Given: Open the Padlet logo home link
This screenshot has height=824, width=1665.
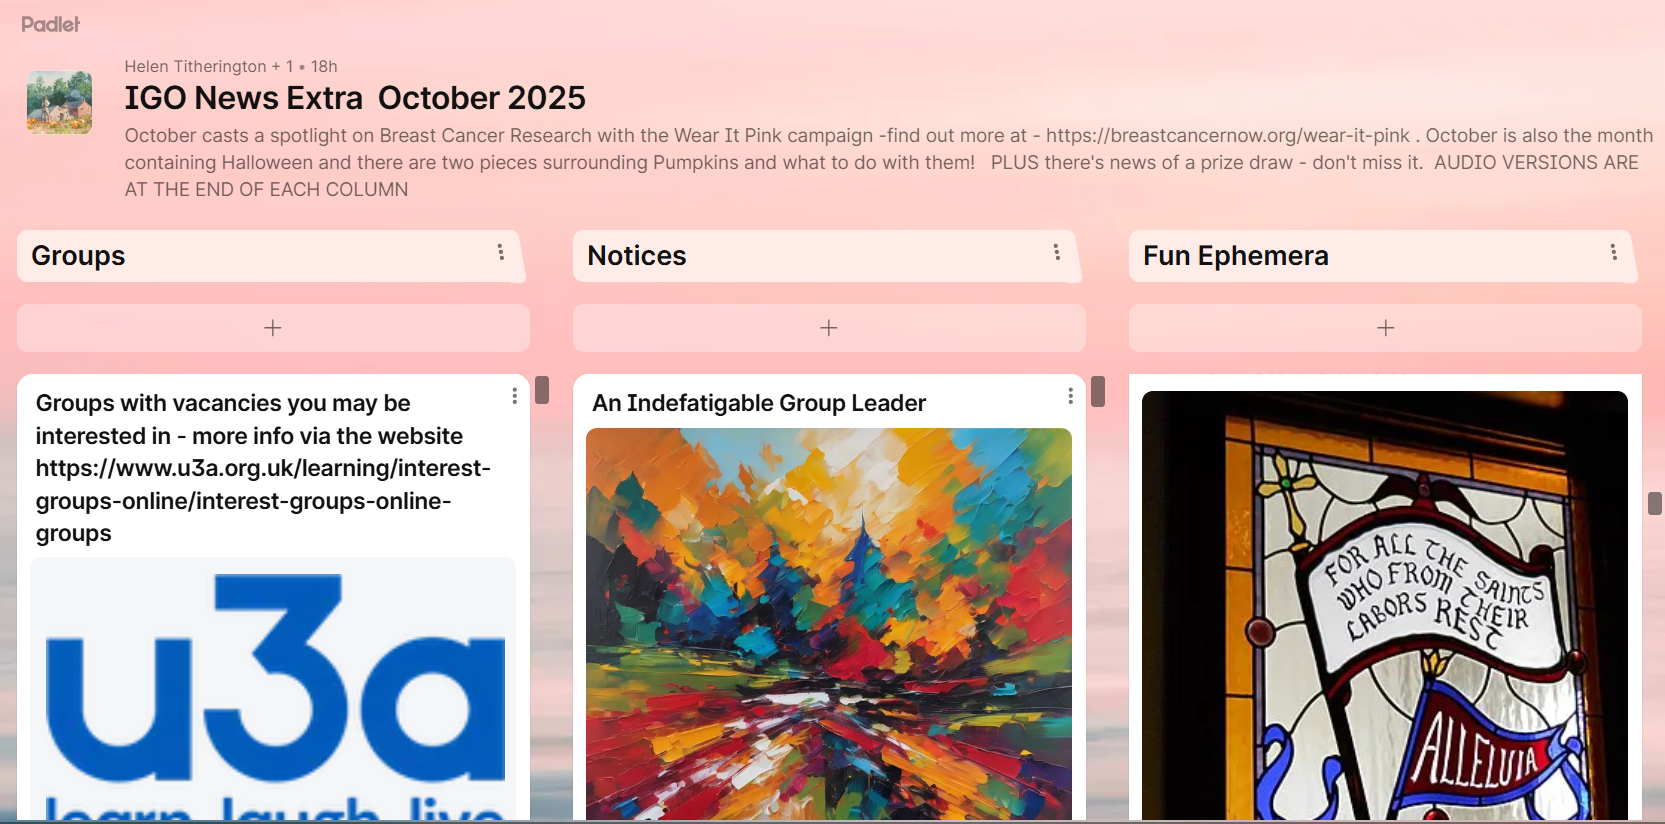Looking at the screenshot, I should (x=50, y=24).
